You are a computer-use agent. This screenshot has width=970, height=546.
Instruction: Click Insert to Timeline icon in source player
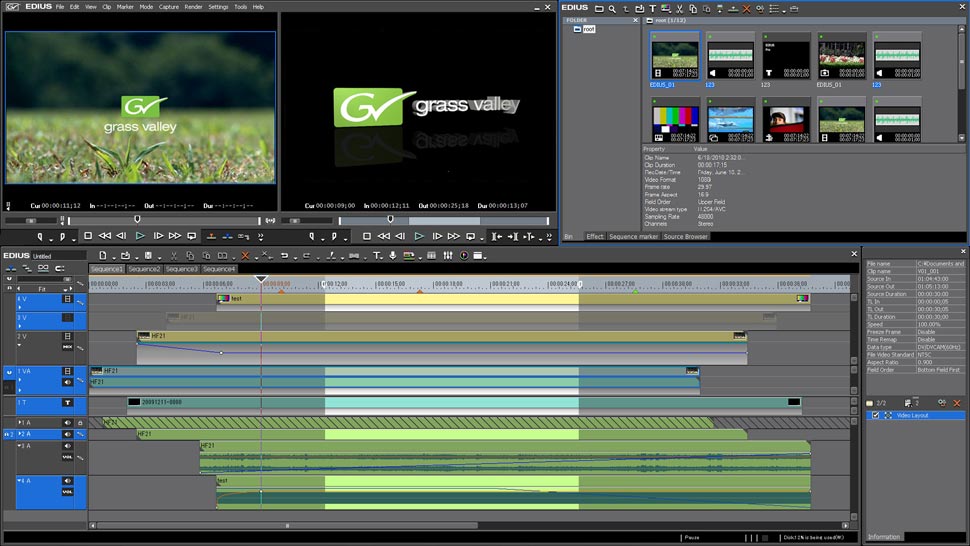(x=212, y=236)
